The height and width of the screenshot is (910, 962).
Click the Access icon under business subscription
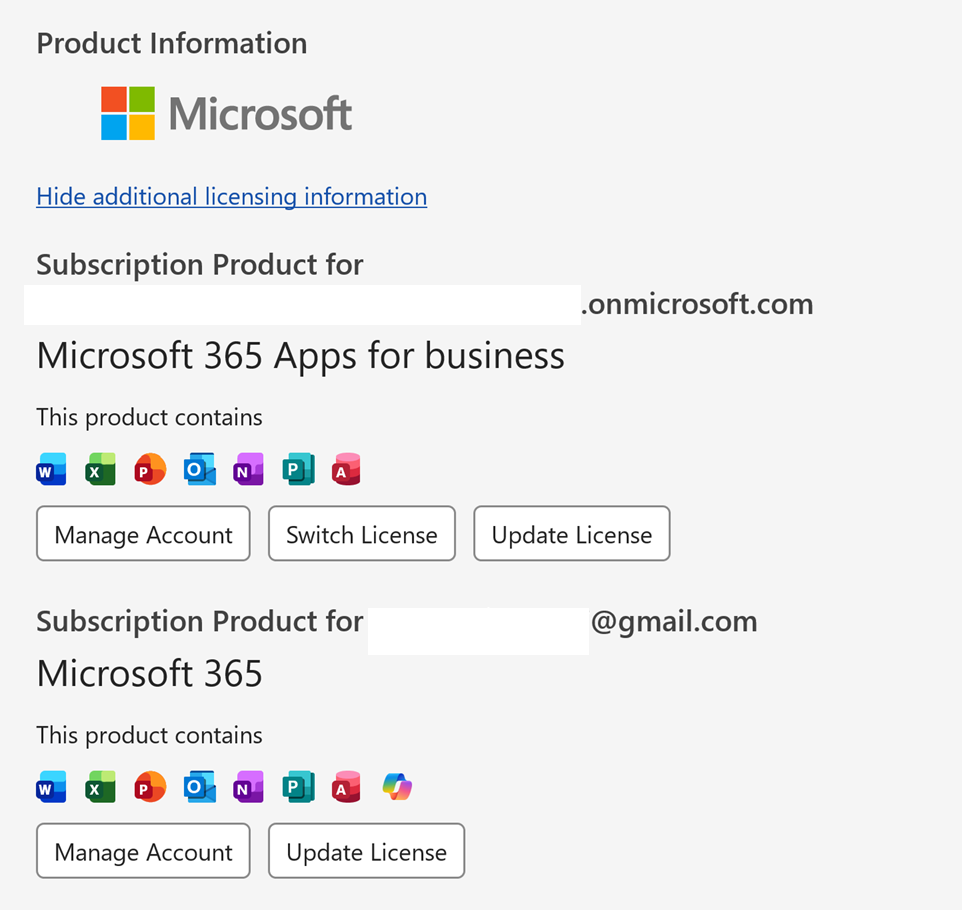[x=347, y=469]
